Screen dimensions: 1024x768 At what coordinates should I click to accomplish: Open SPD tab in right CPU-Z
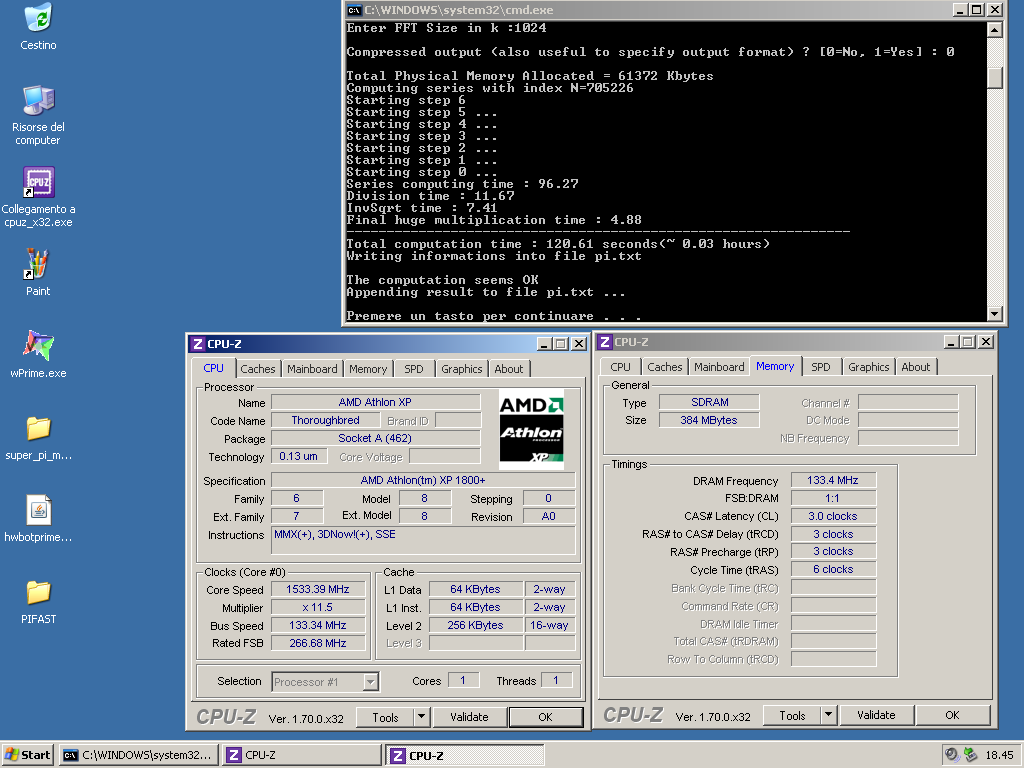[821, 367]
